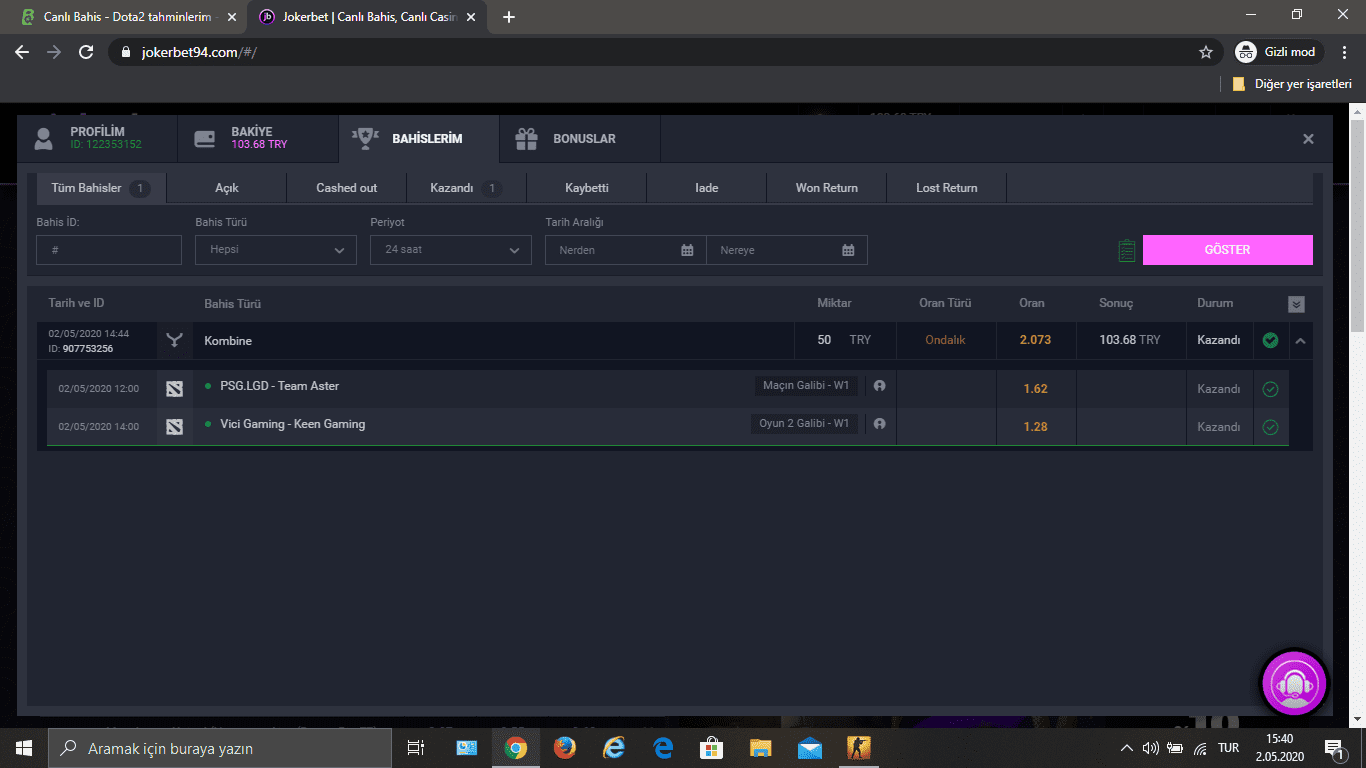This screenshot has height=768, width=1366.
Task: Select the PSG.LGD - Team Aster match text
Action: click(279, 386)
